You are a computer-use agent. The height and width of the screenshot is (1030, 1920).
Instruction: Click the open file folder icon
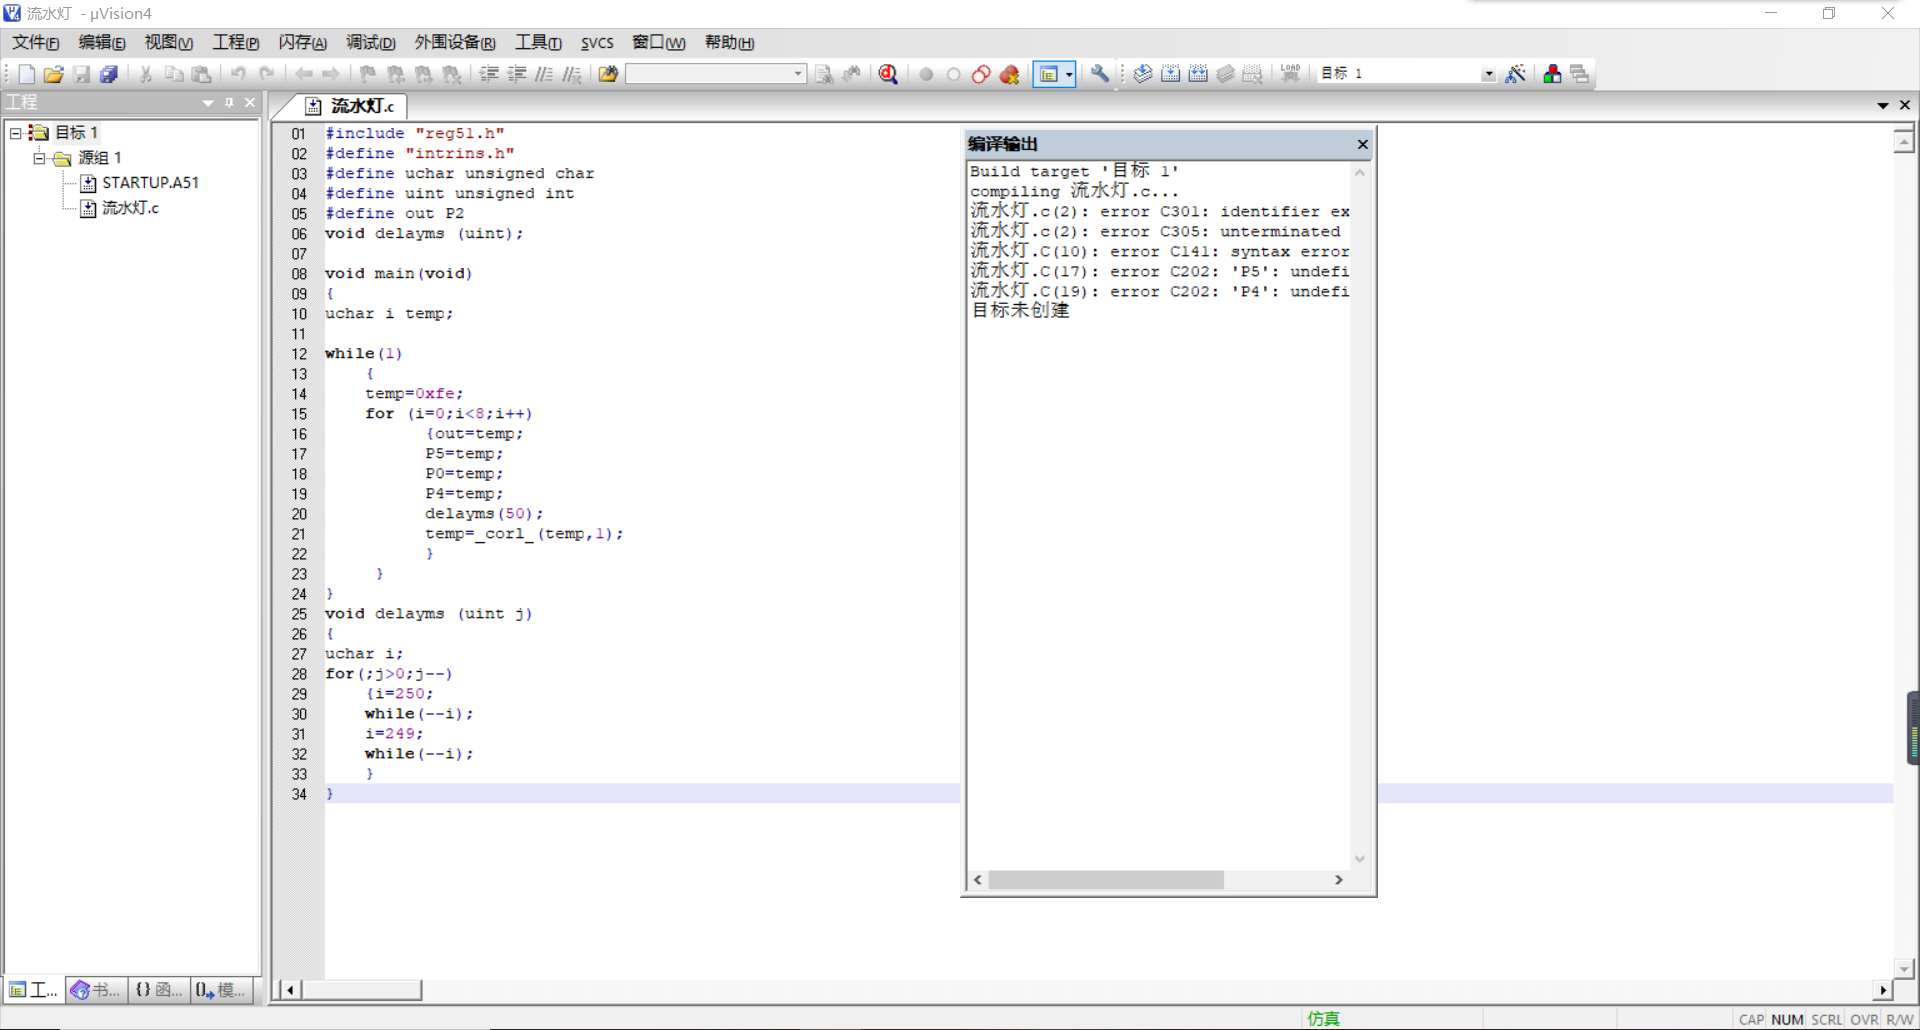(54, 74)
